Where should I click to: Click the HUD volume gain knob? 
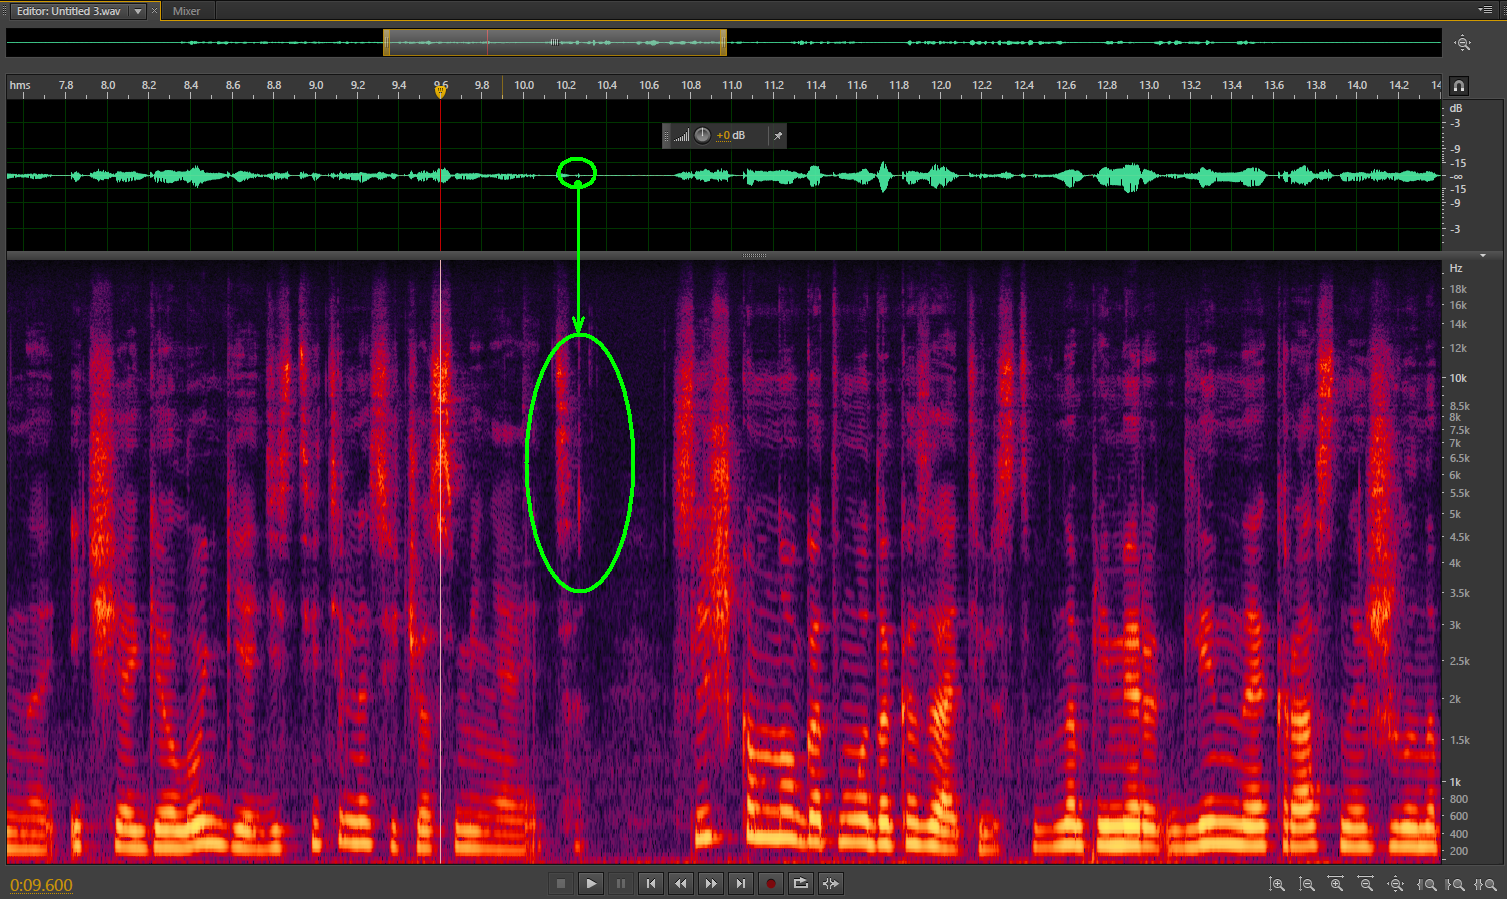[702, 135]
